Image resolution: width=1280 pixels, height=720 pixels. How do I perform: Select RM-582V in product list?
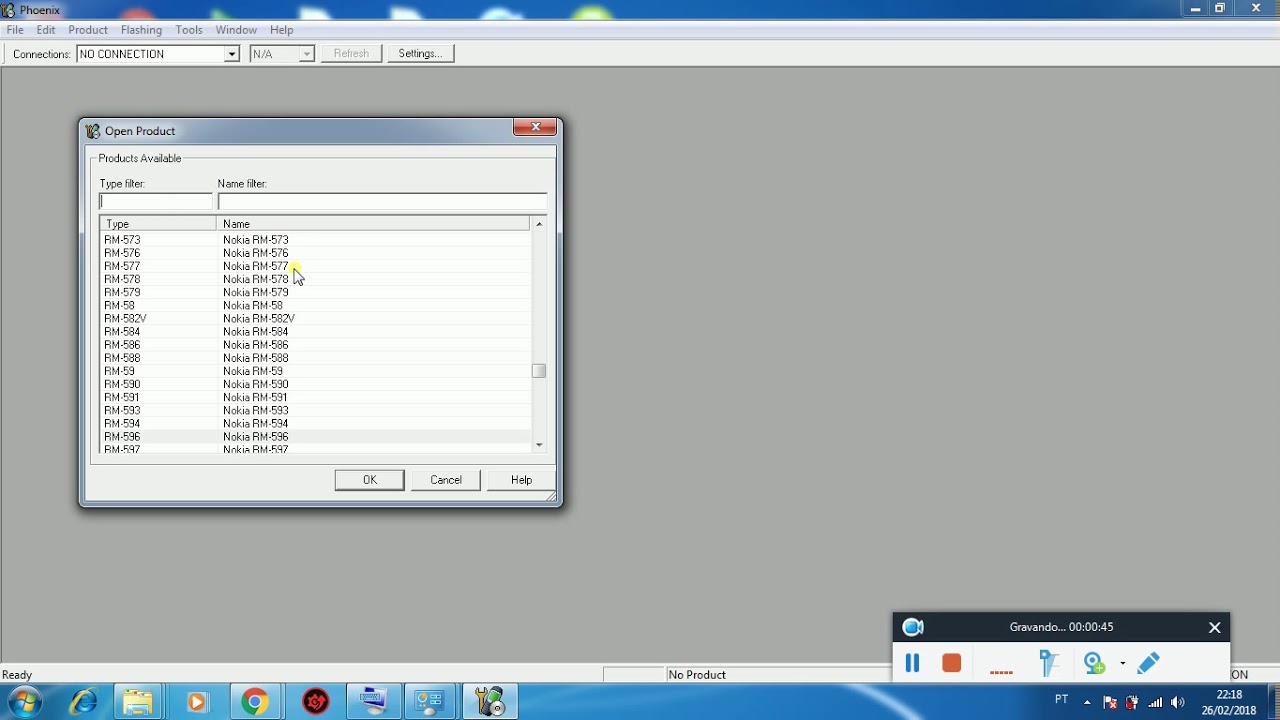coord(315,318)
